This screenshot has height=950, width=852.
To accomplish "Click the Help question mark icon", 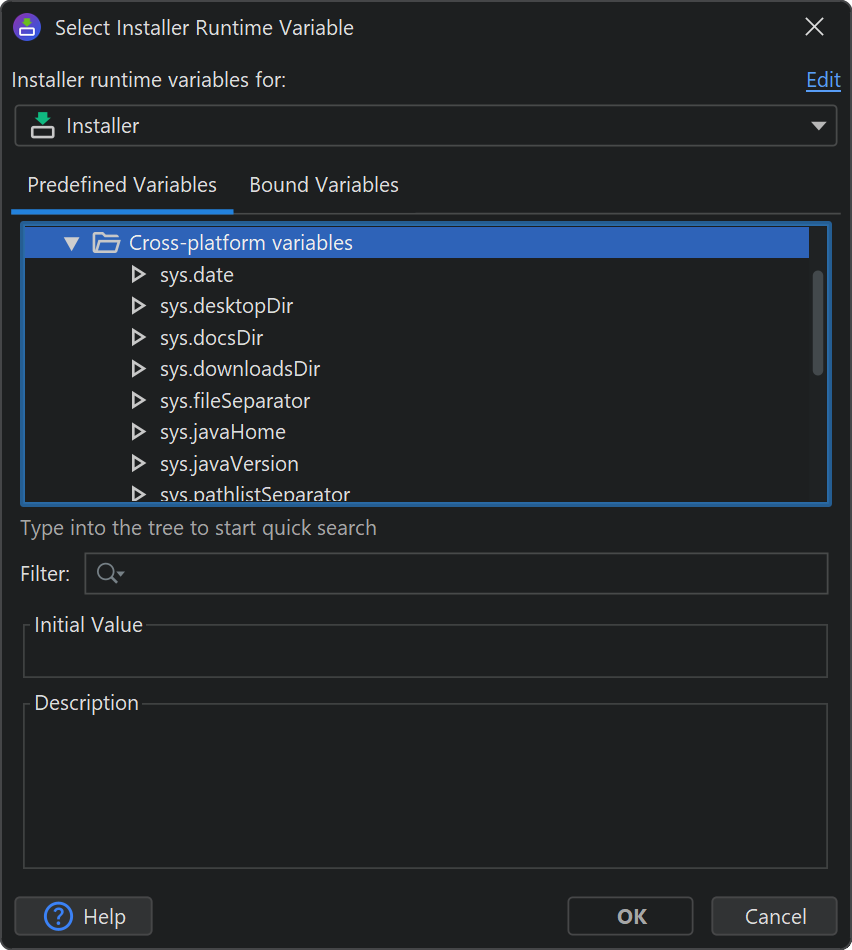I will tap(59, 916).
